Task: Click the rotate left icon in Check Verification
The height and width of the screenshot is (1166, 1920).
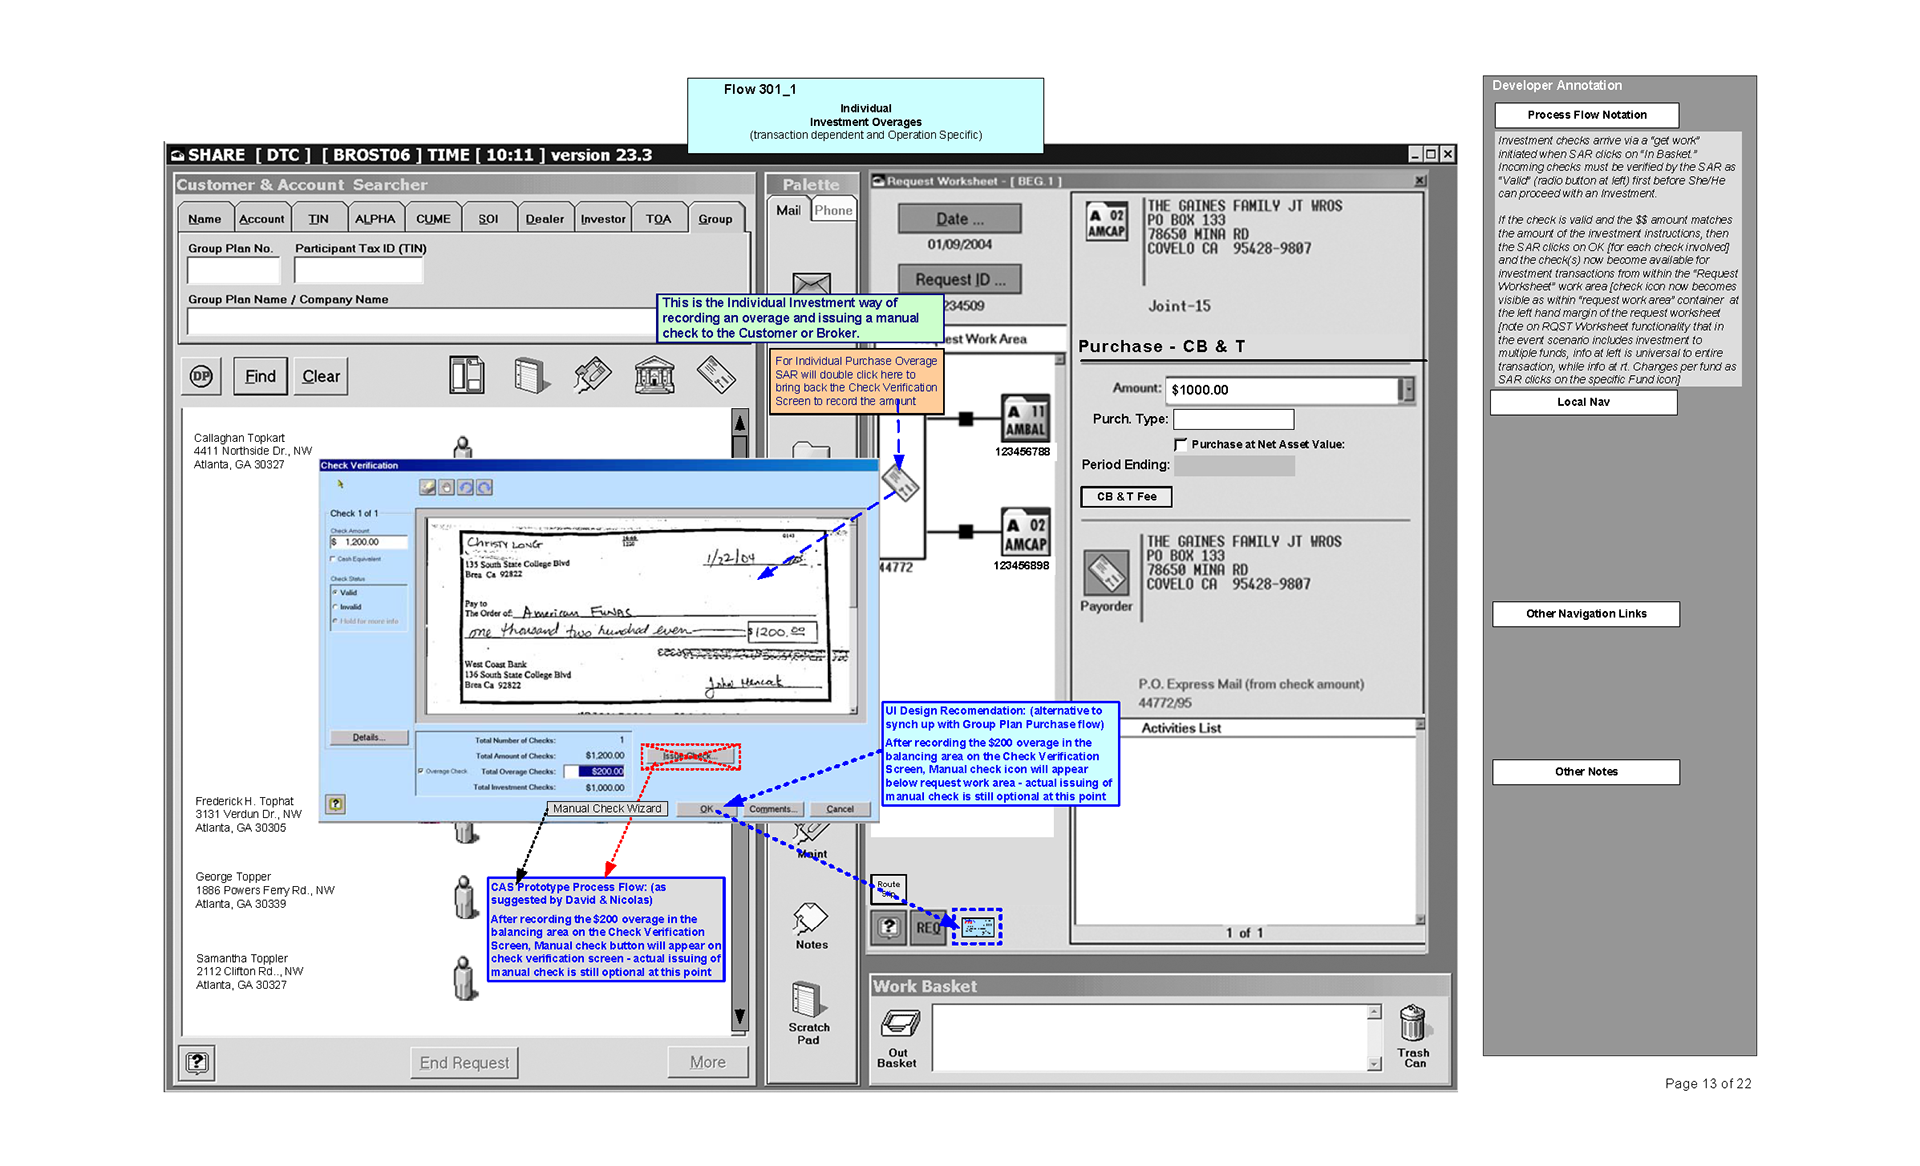Action: pos(465,488)
